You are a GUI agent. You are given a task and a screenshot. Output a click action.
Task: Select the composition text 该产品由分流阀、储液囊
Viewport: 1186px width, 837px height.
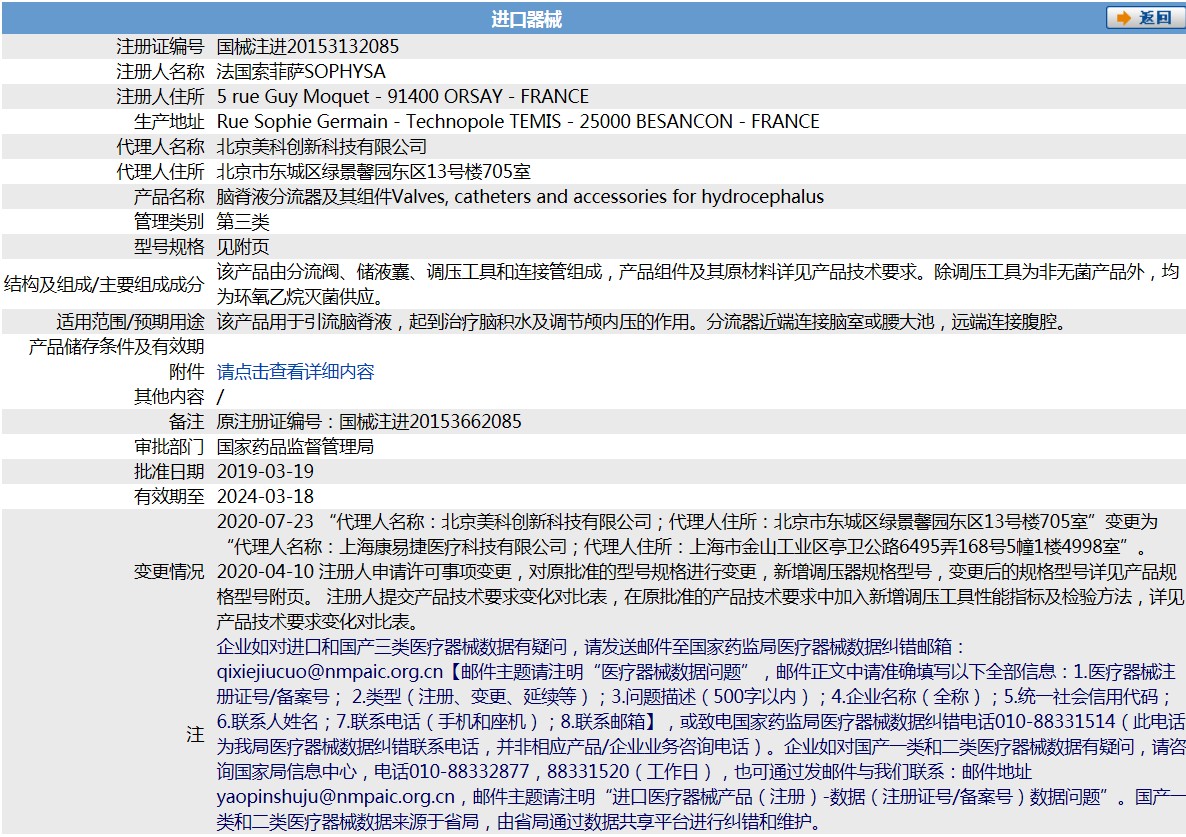[698, 284]
